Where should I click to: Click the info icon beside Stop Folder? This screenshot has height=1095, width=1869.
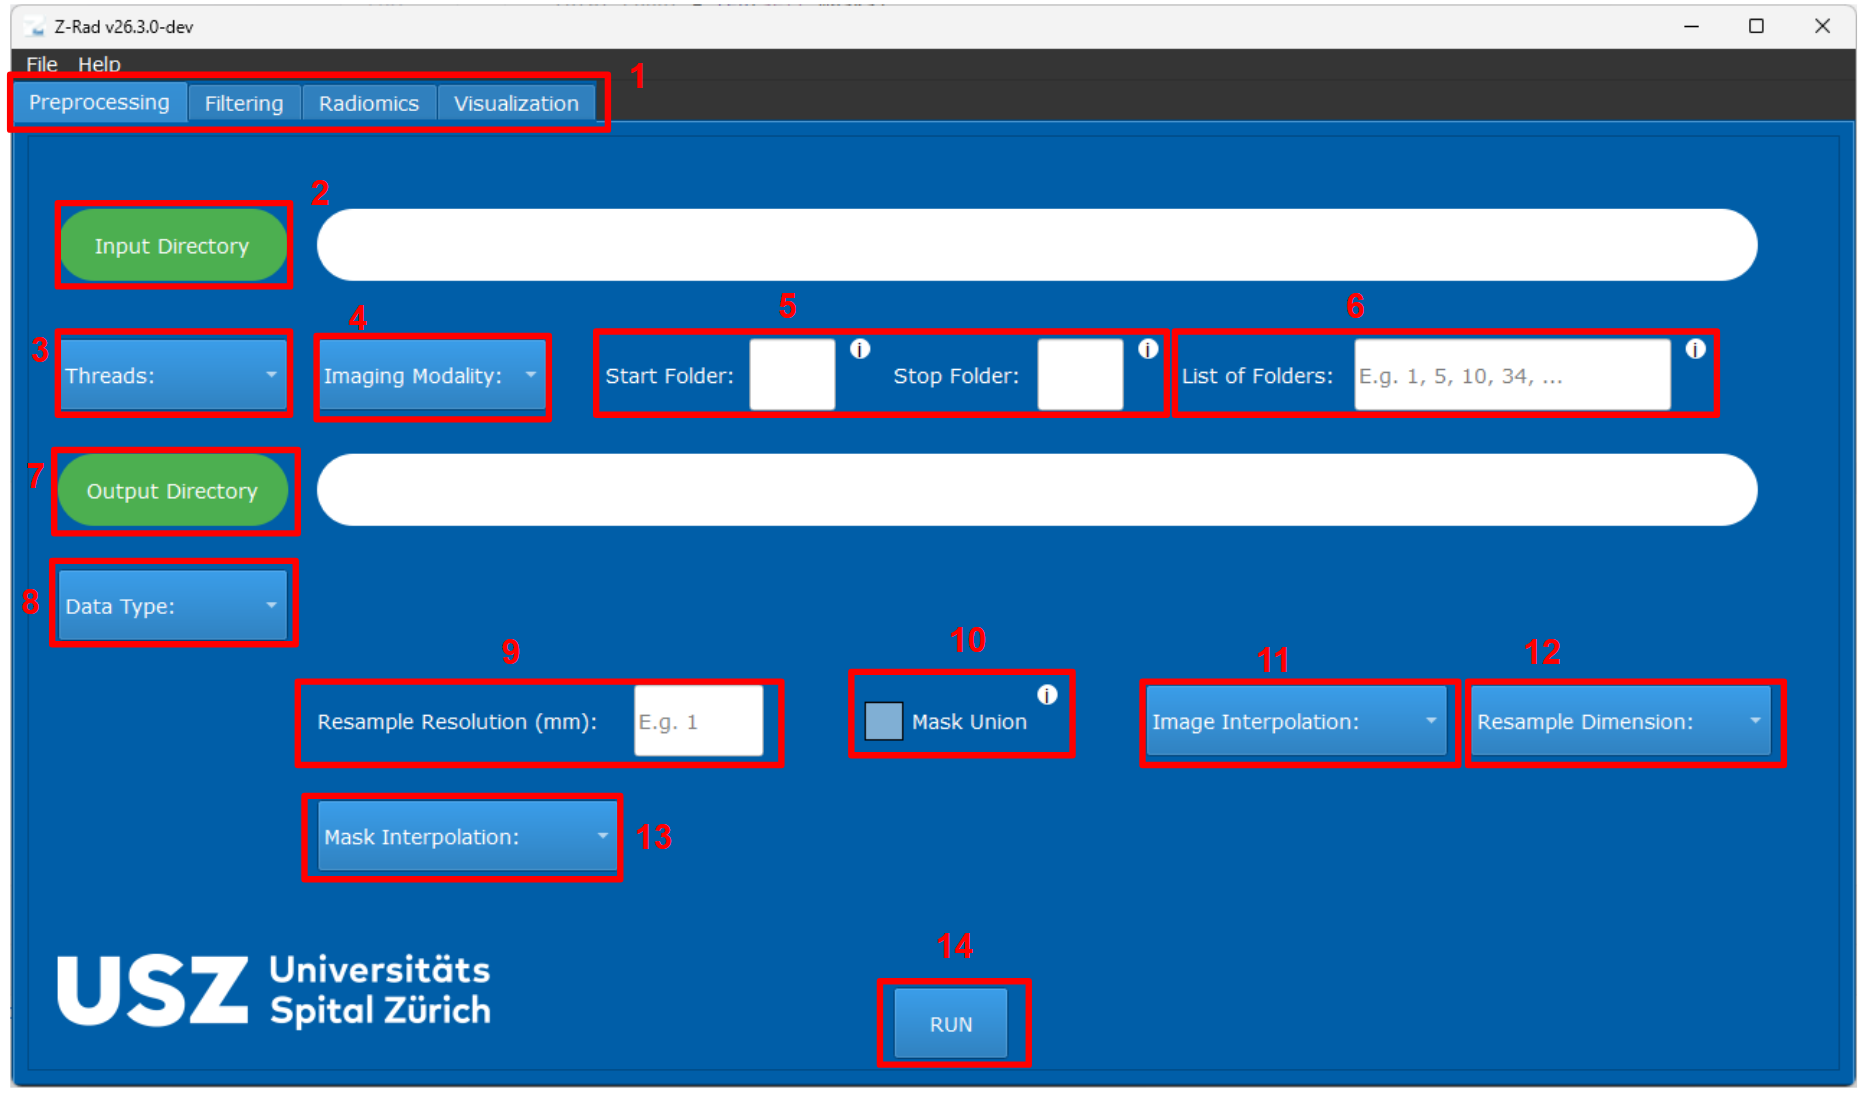[1148, 349]
